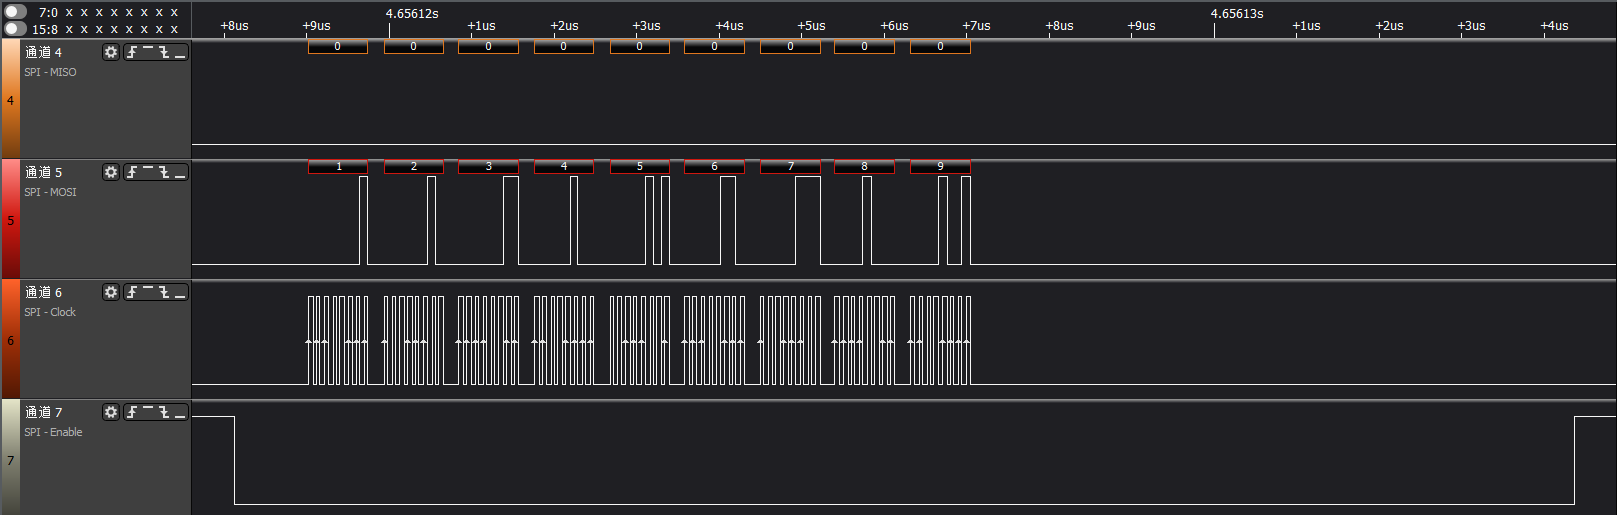Click the 4.65612s time ruler marker
Image resolution: width=1617 pixels, height=515 pixels.
tap(412, 14)
